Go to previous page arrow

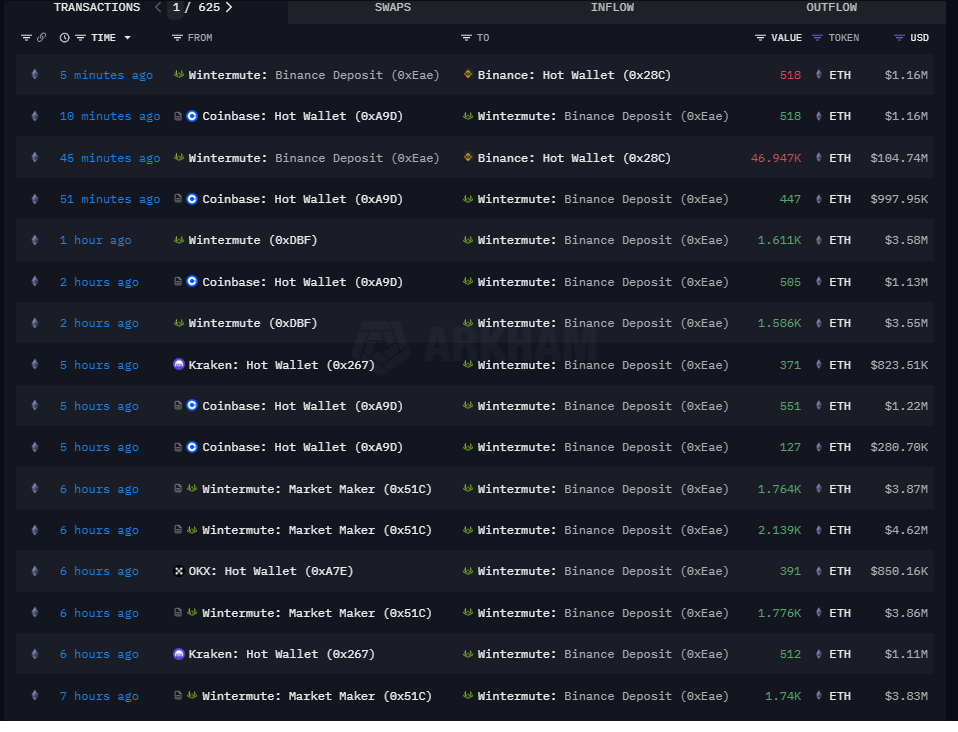158,7
